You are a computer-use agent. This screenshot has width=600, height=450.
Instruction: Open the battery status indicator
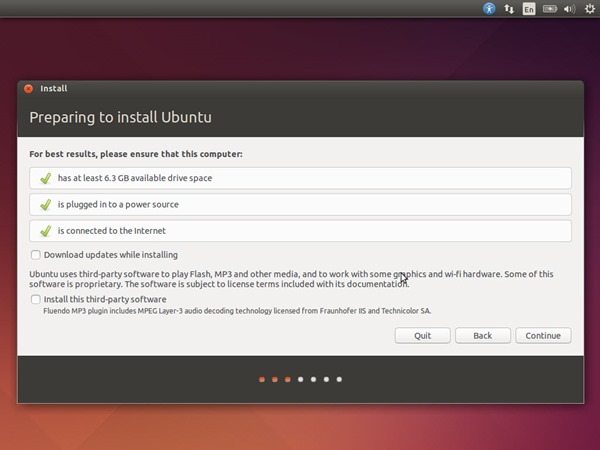pos(549,9)
